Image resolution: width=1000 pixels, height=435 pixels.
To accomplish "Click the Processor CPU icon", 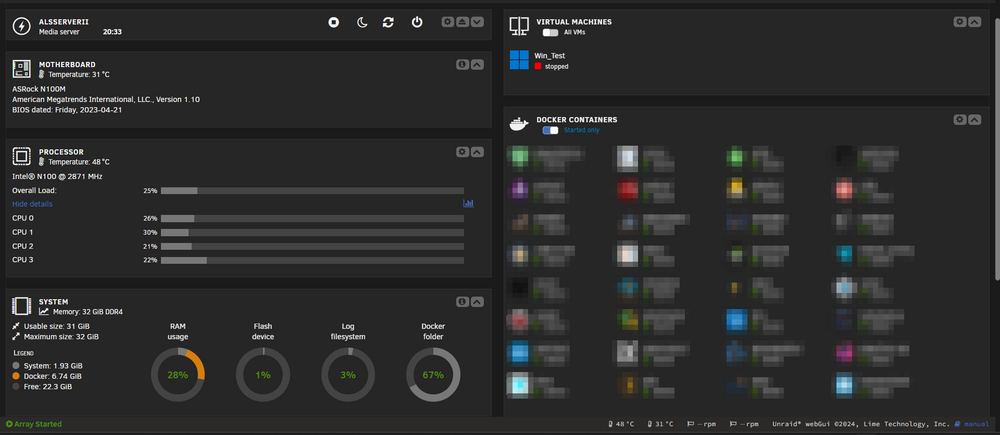I will (x=22, y=156).
